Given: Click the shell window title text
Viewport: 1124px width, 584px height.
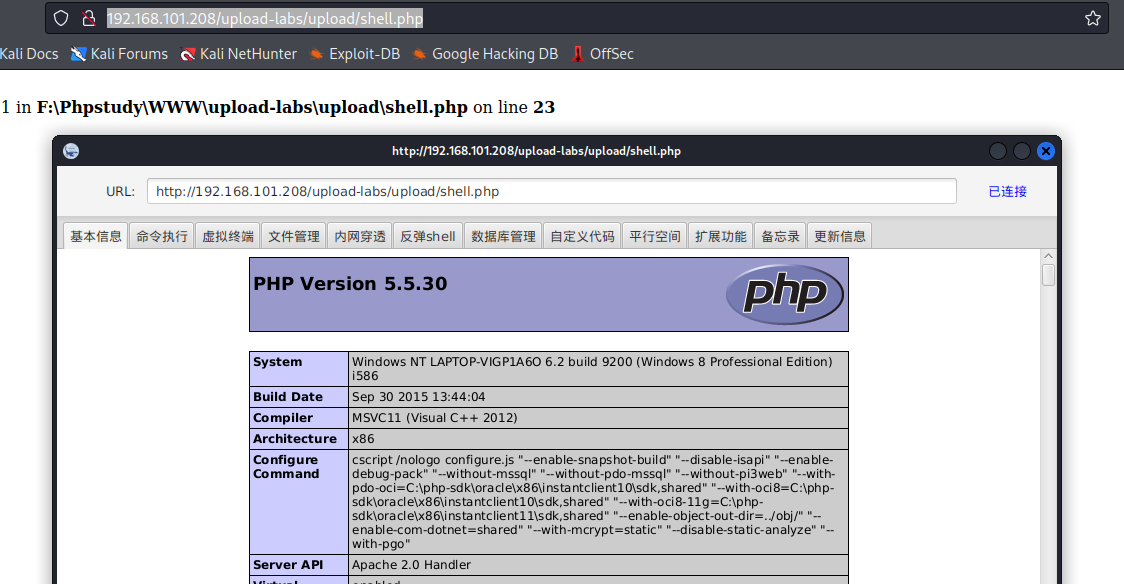Looking at the screenshot, I should pyautogui.click(x=536, y=150).
